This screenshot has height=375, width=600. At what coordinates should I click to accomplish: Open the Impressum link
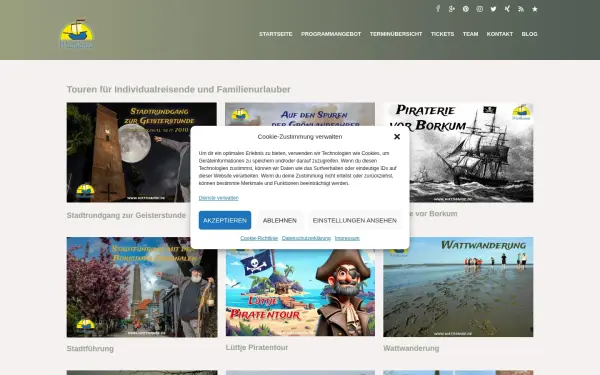point(347,238)
